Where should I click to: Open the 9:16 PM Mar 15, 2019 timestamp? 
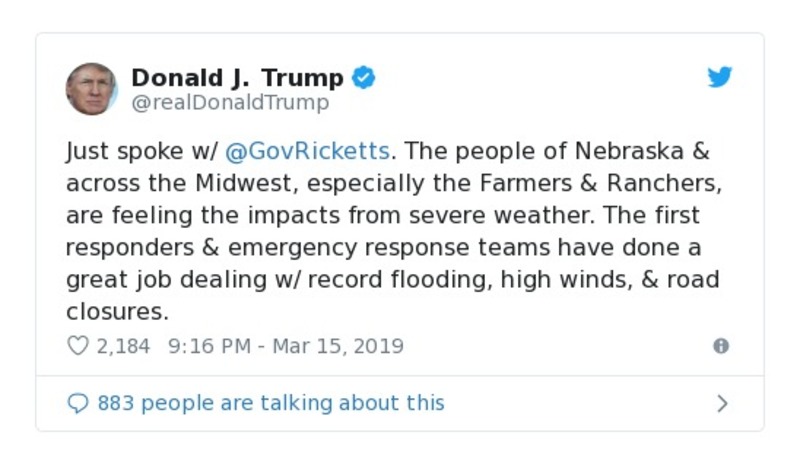[x=286, y=346]
